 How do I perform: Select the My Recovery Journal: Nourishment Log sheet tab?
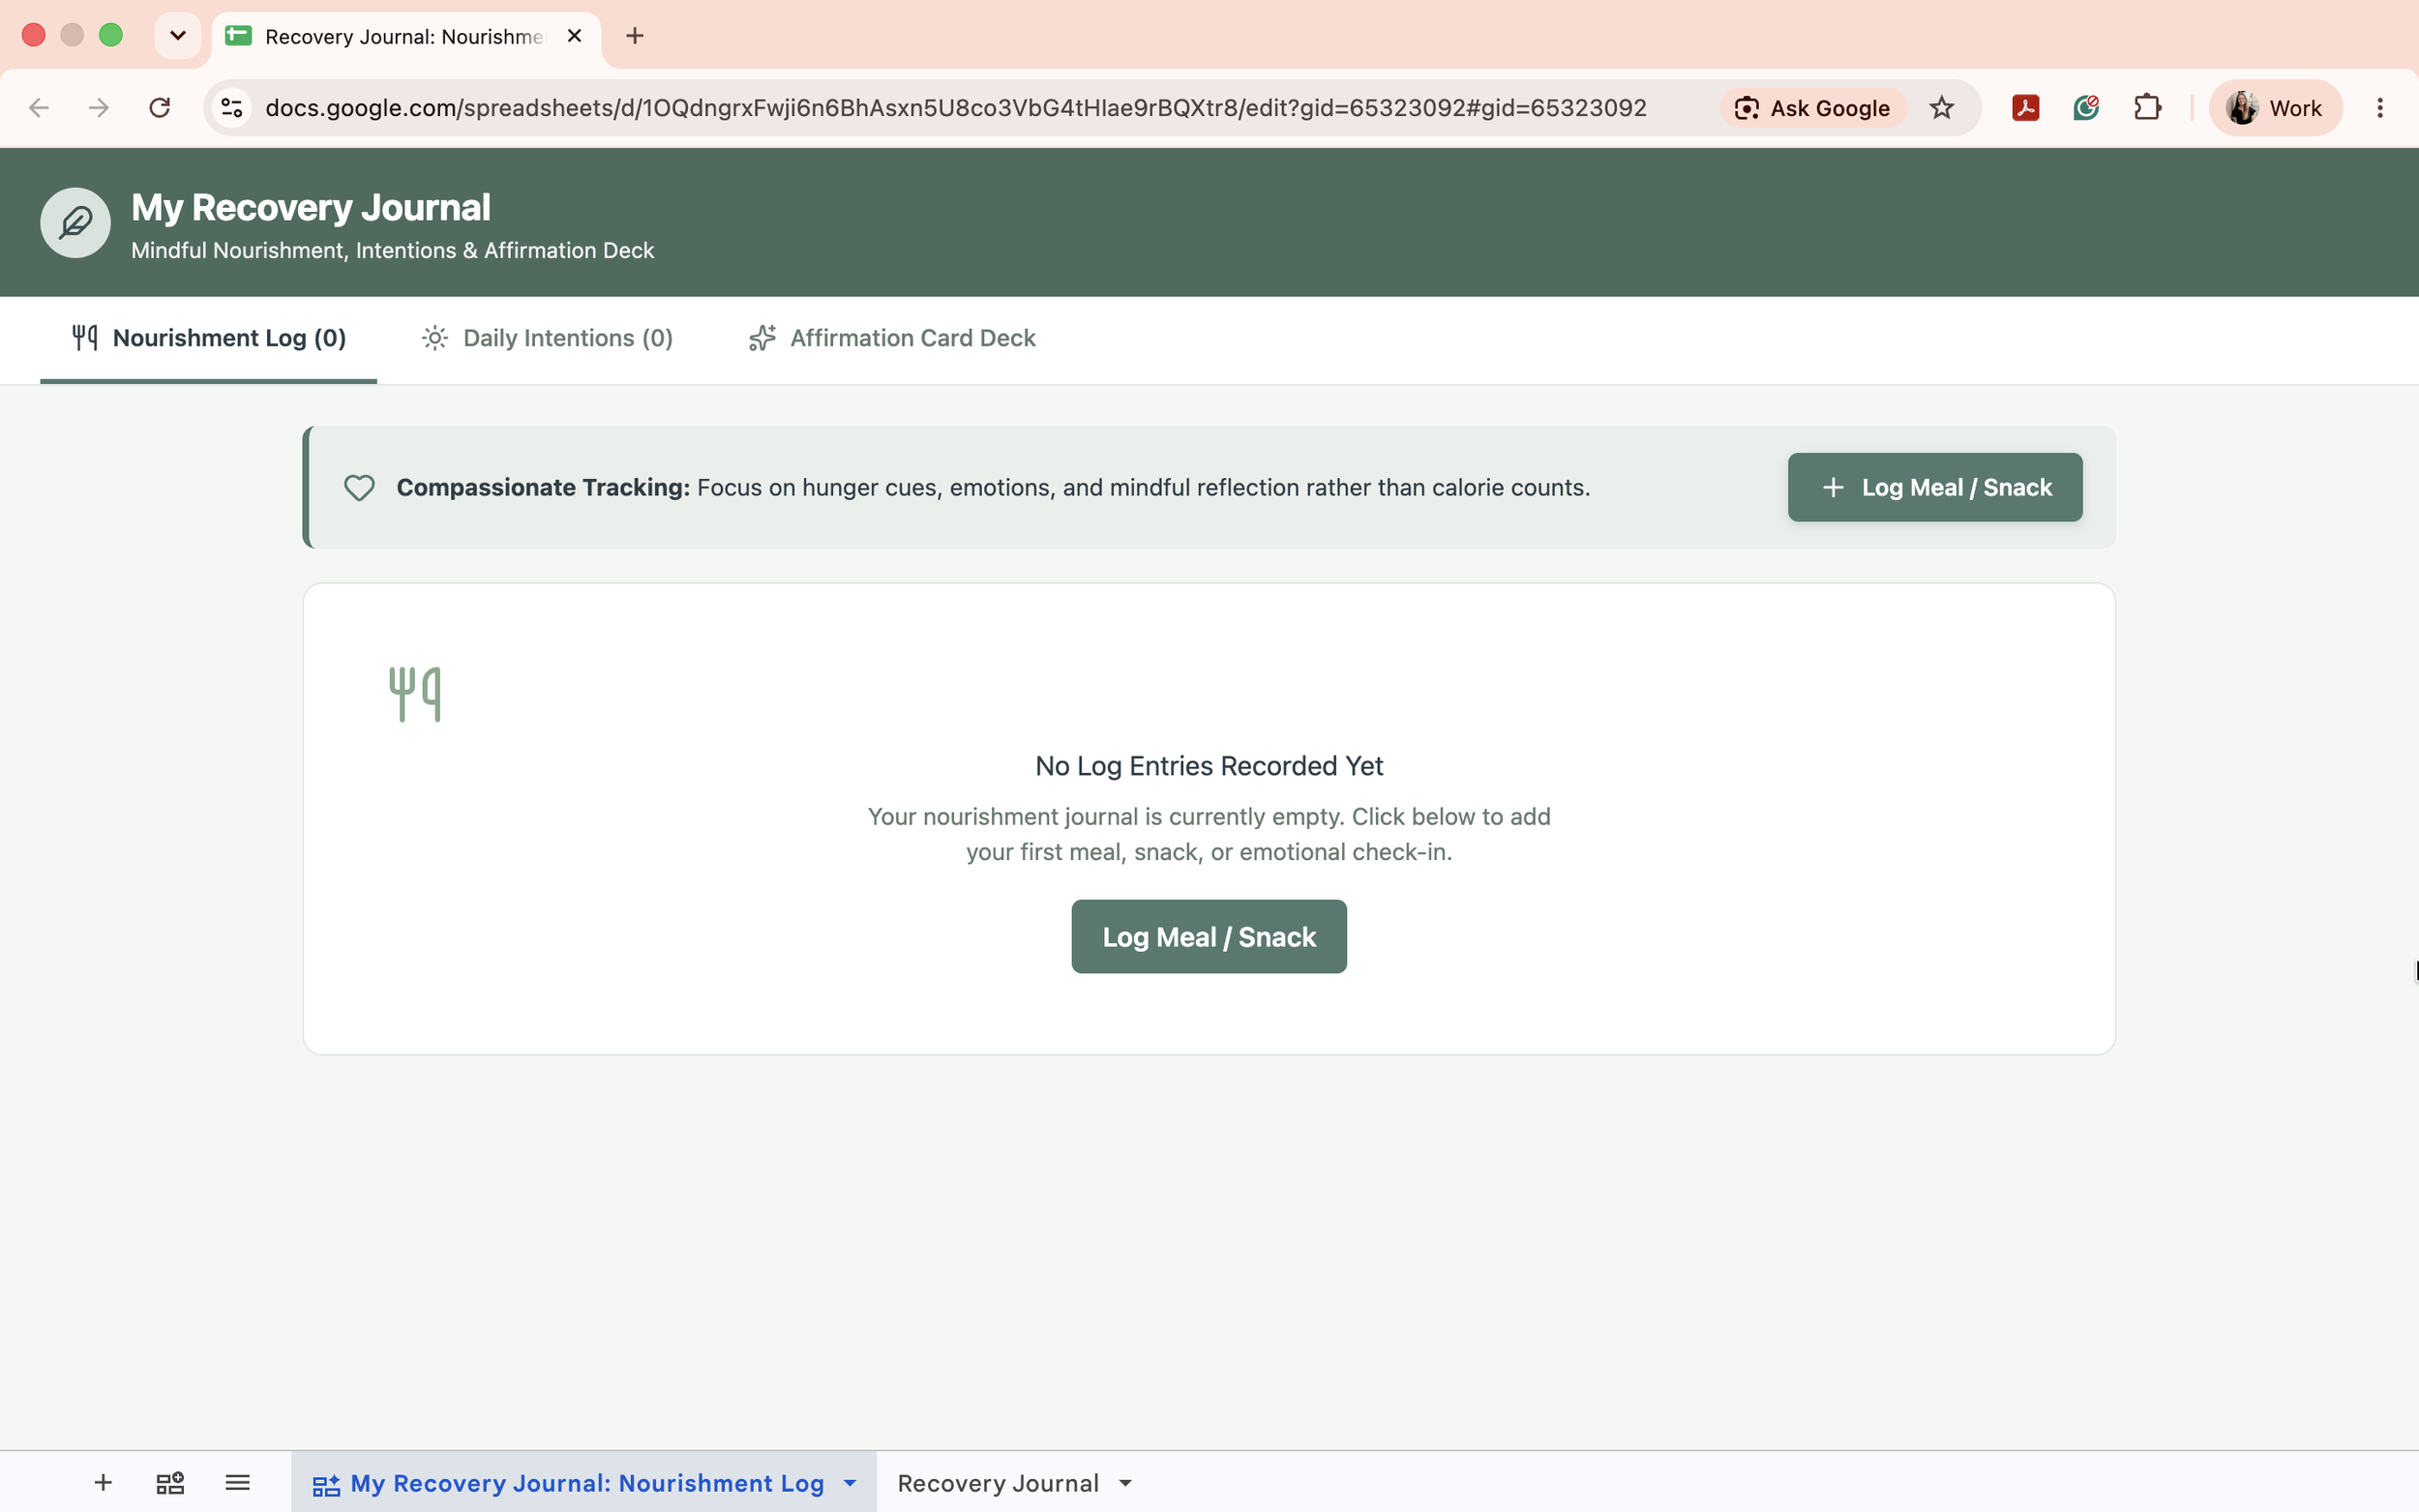[x=584, y=1482]
